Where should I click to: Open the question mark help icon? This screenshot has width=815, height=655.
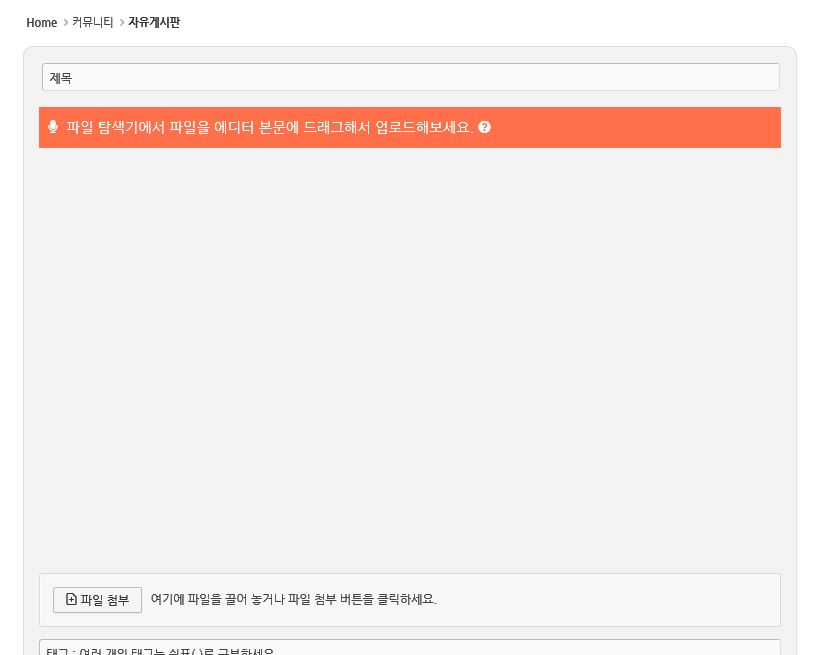(x=484, y=127)
